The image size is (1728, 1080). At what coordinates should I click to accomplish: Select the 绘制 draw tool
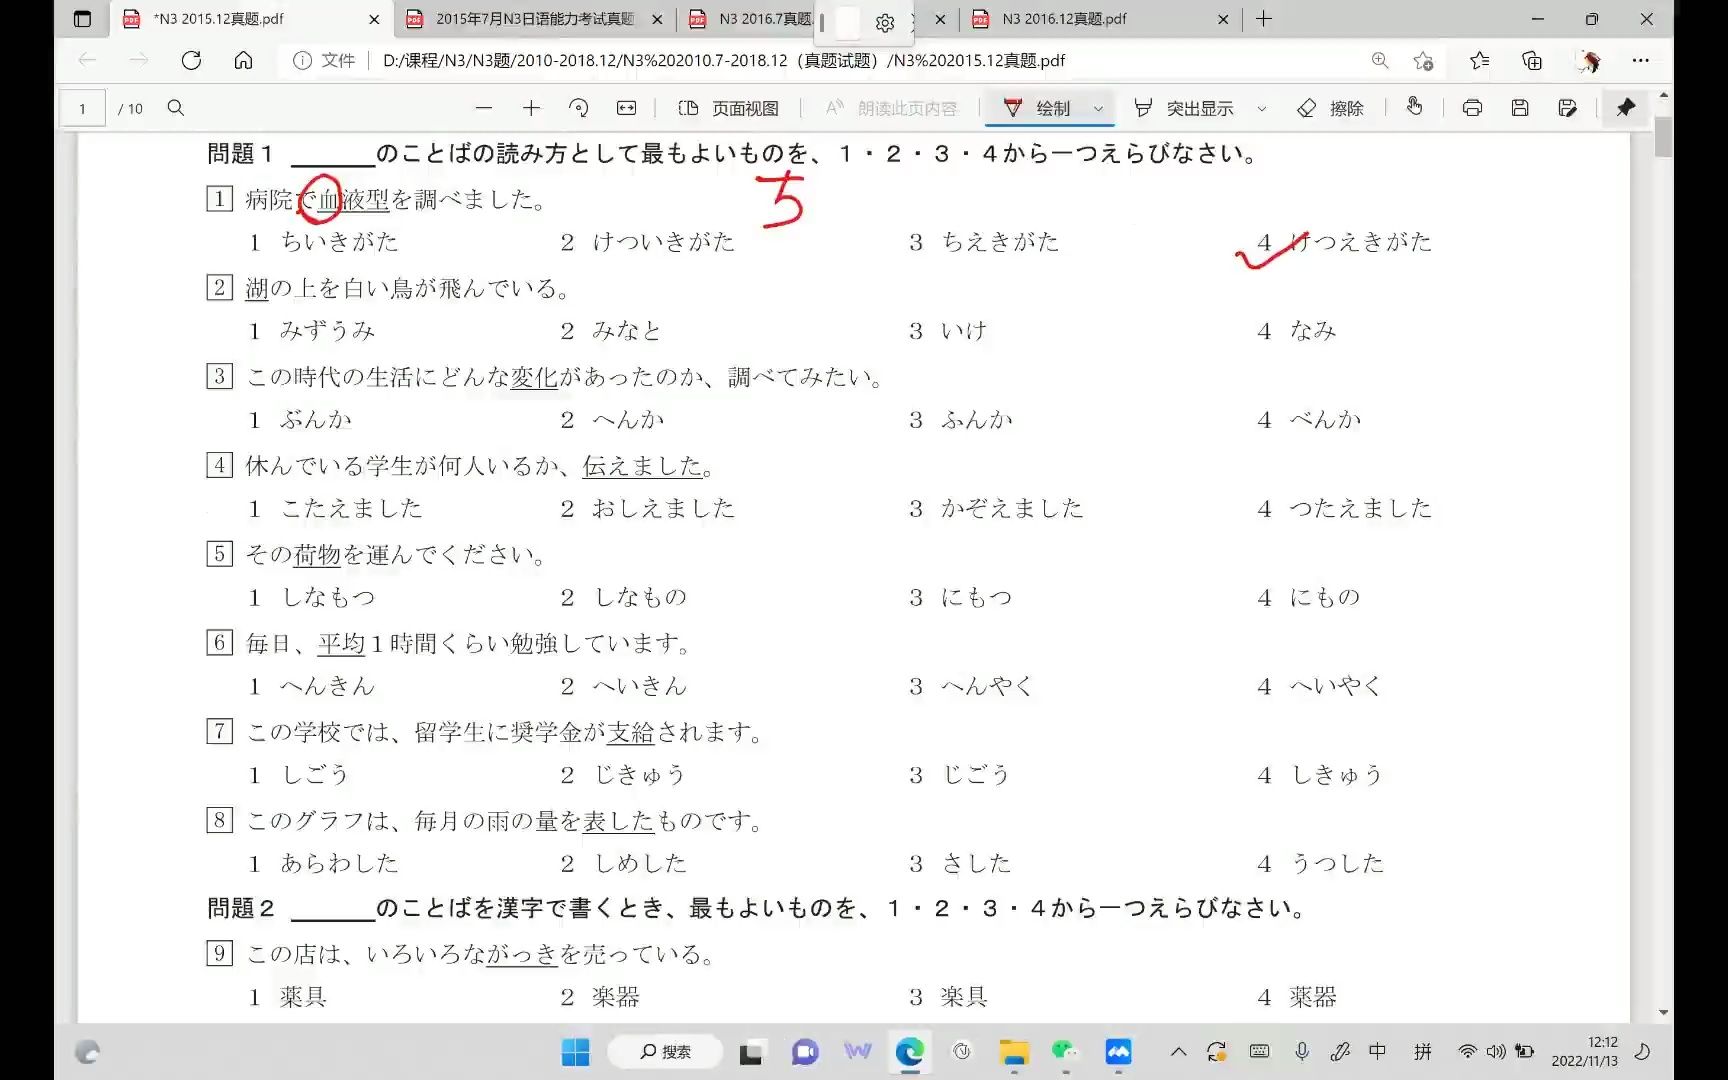pyautogui.click(x=1037, y=108)
